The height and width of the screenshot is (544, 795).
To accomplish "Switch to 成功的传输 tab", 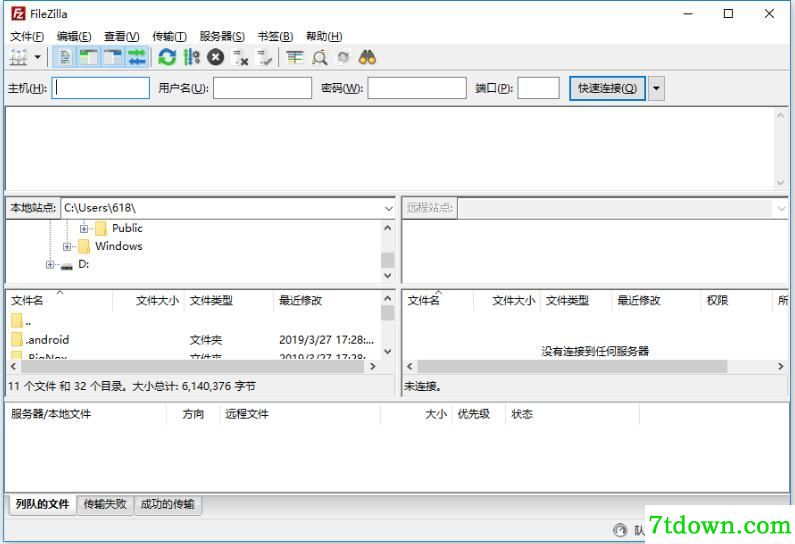I will (x=167, y=504).
